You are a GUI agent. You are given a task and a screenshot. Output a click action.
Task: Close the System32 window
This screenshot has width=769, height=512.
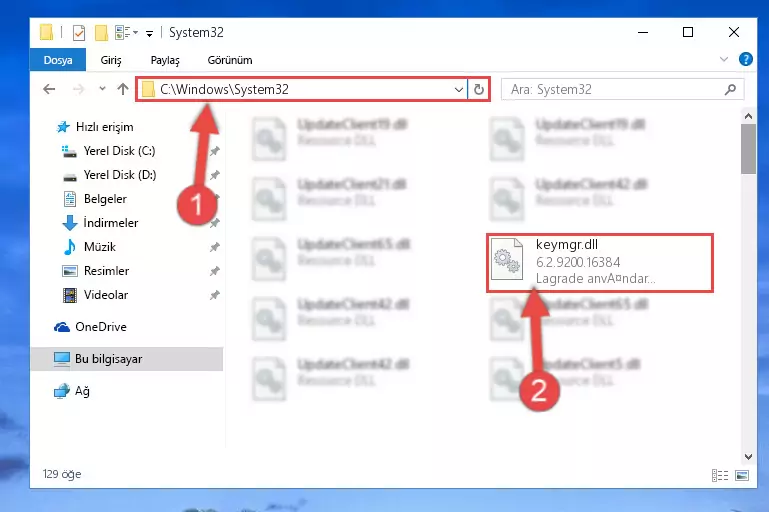[x=734, y=32]
